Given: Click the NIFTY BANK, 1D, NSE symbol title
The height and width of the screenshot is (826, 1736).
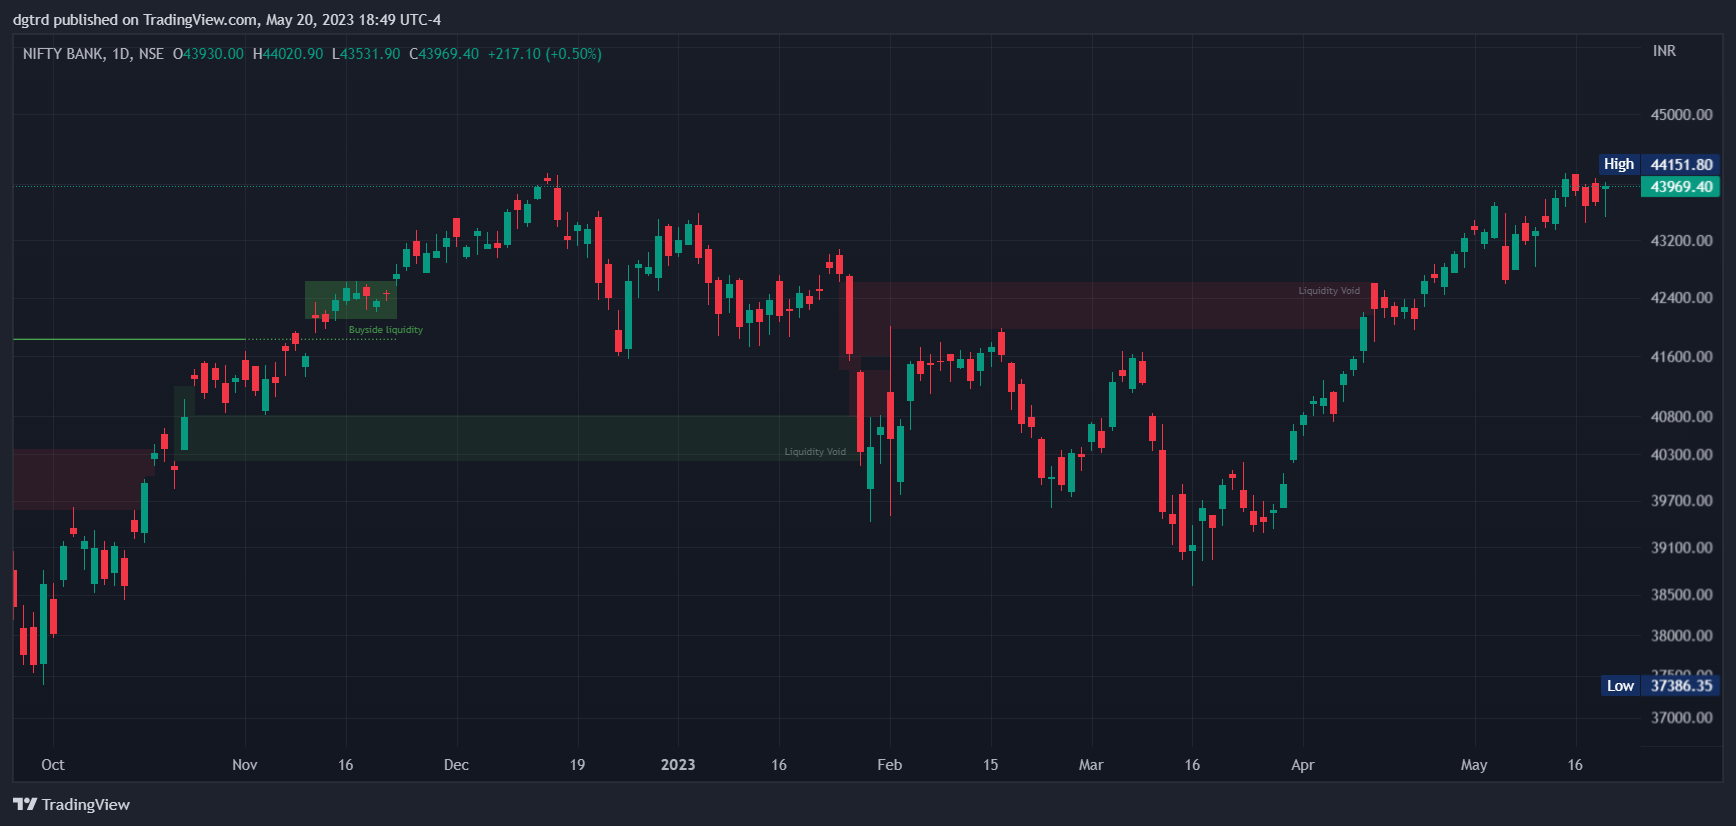Looking at the screenshot, I should pyautogui.click(x=93, y=54).
